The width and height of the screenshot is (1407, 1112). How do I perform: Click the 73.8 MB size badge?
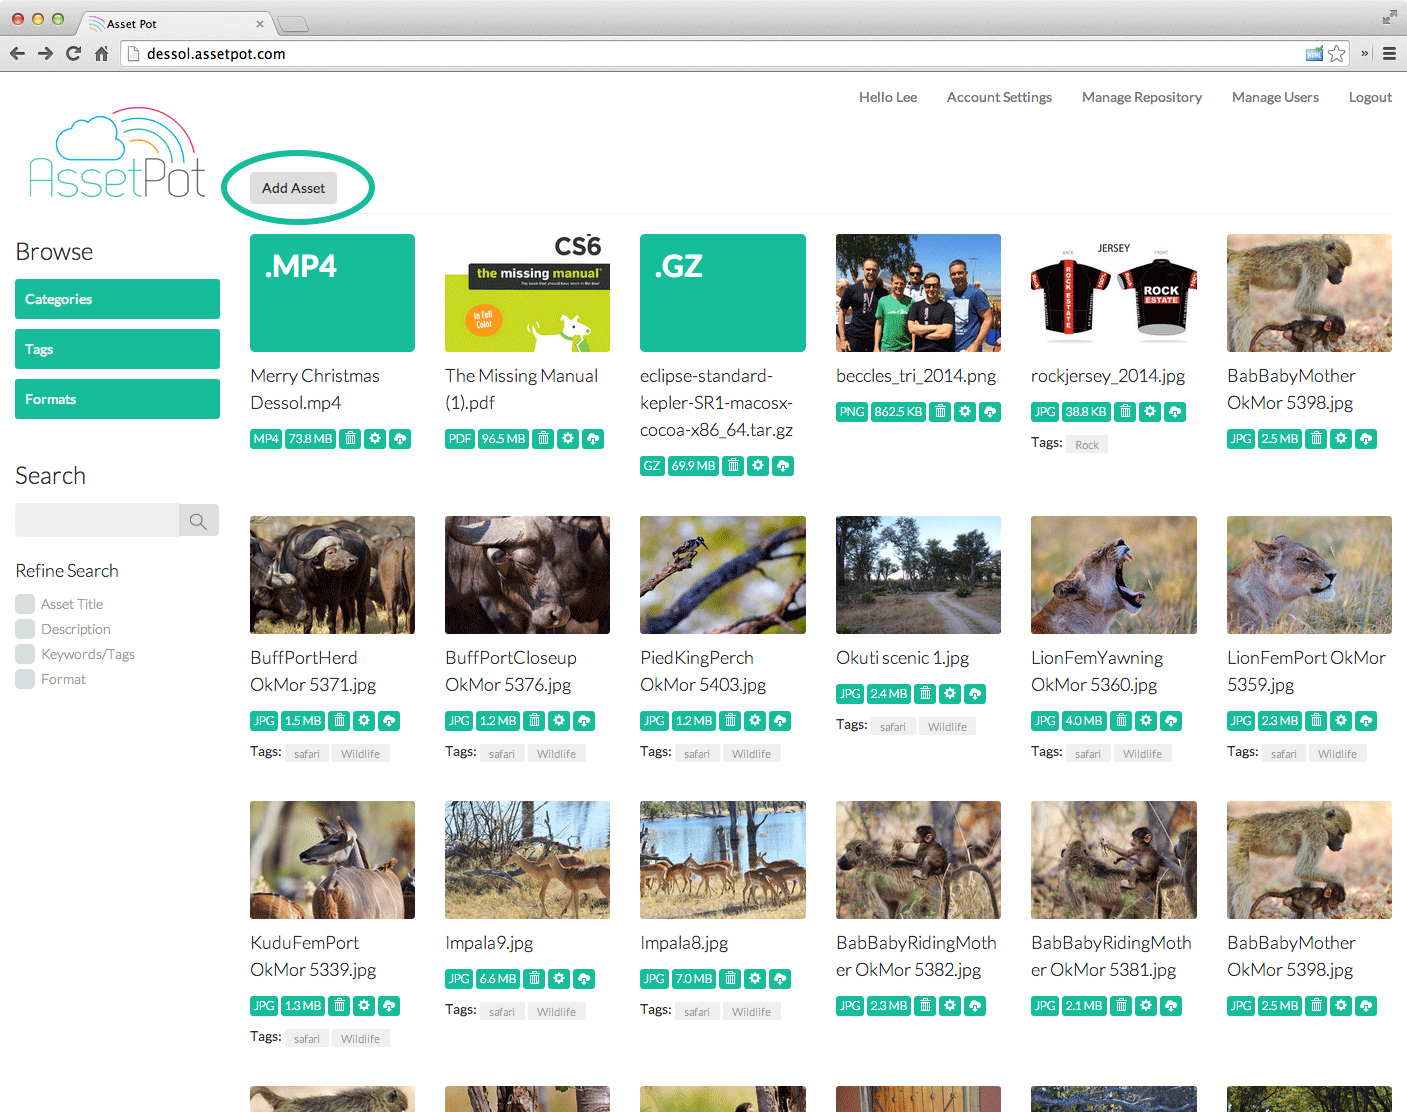311,439
